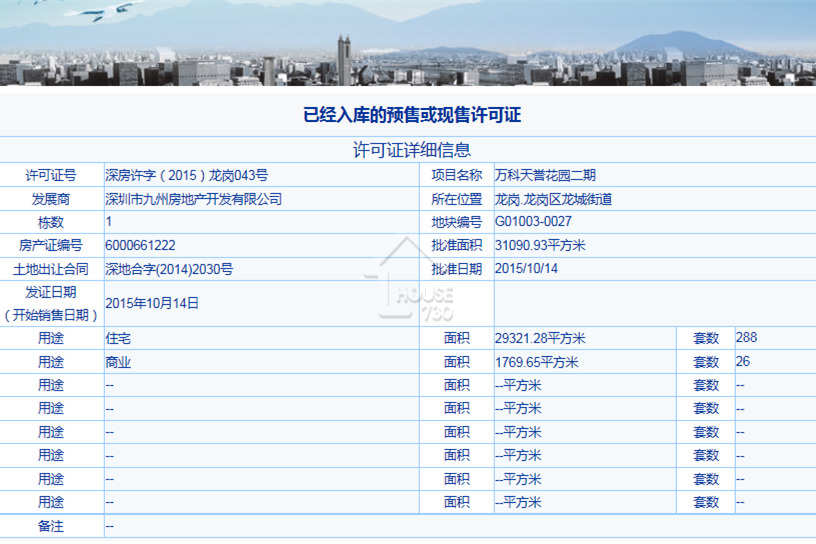Image resolution: width=816 pixels, height=544 pixels.
Task: Click the 住宅 usage value
Action: click(x=118, y=338)
